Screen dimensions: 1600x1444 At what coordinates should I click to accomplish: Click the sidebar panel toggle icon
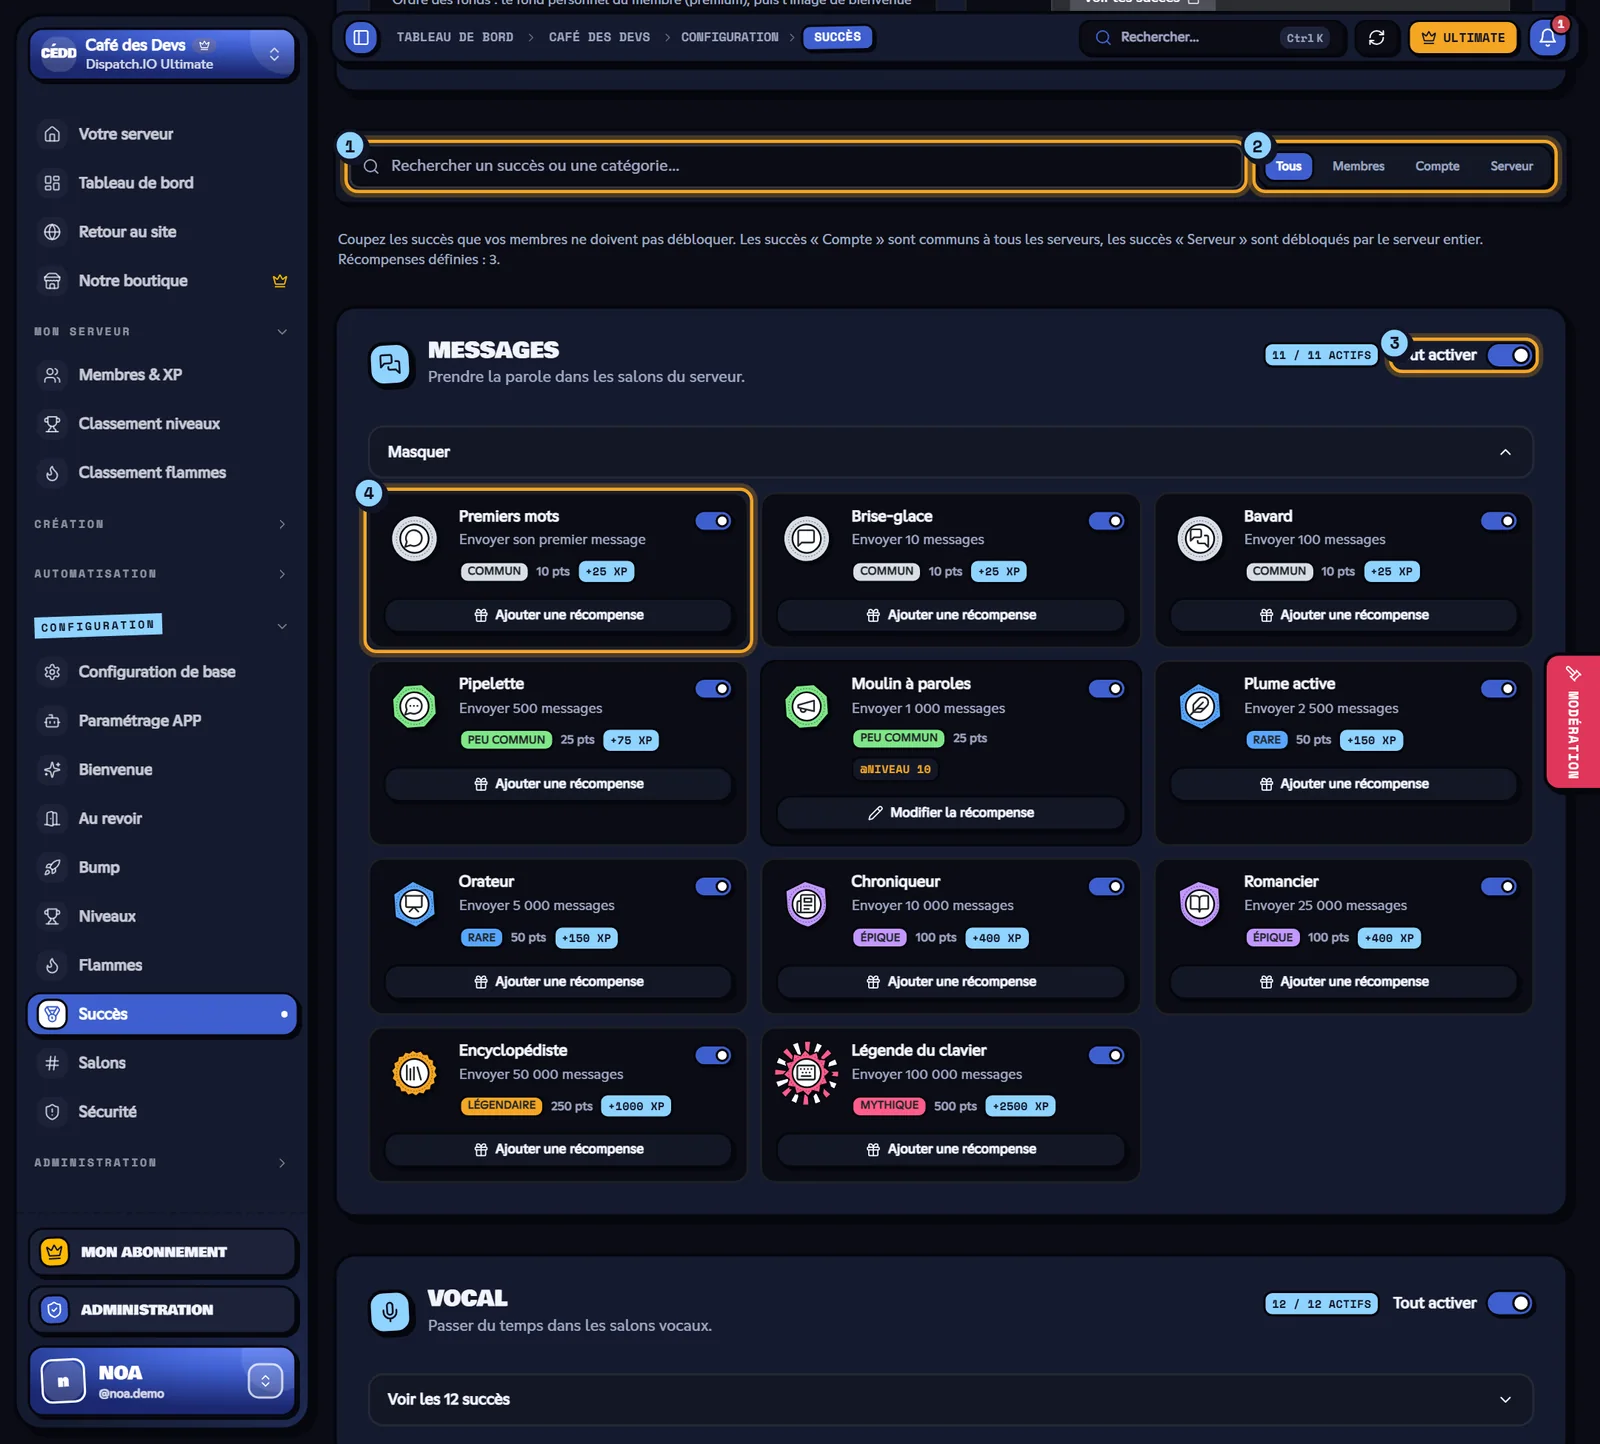click(x=361, y=38)
